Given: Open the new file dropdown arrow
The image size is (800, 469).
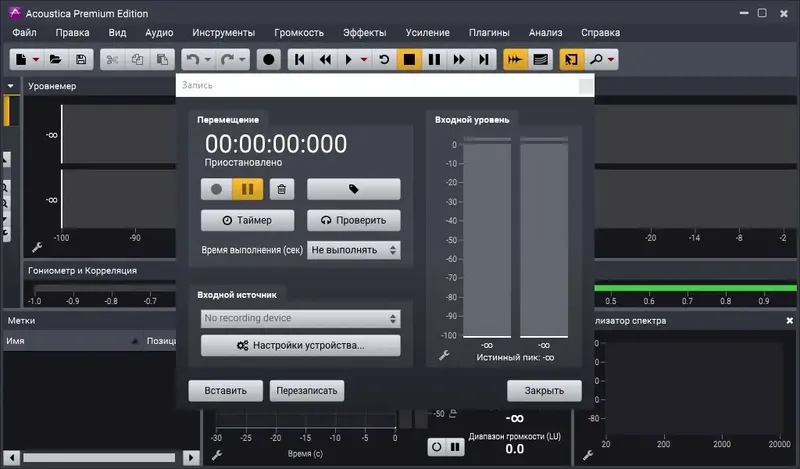Looking at the screenshot, I should pyautogui.click(x=36, y=60).
